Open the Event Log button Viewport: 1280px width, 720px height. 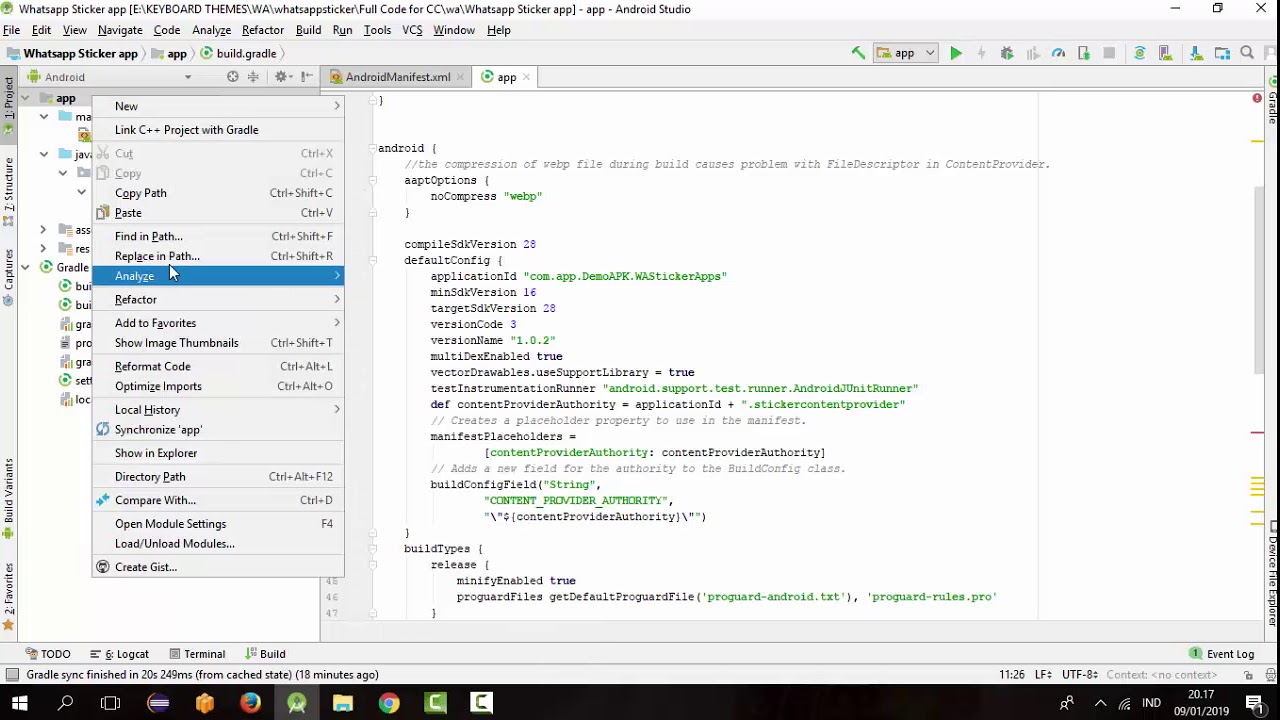click(x=1221, y=654)
